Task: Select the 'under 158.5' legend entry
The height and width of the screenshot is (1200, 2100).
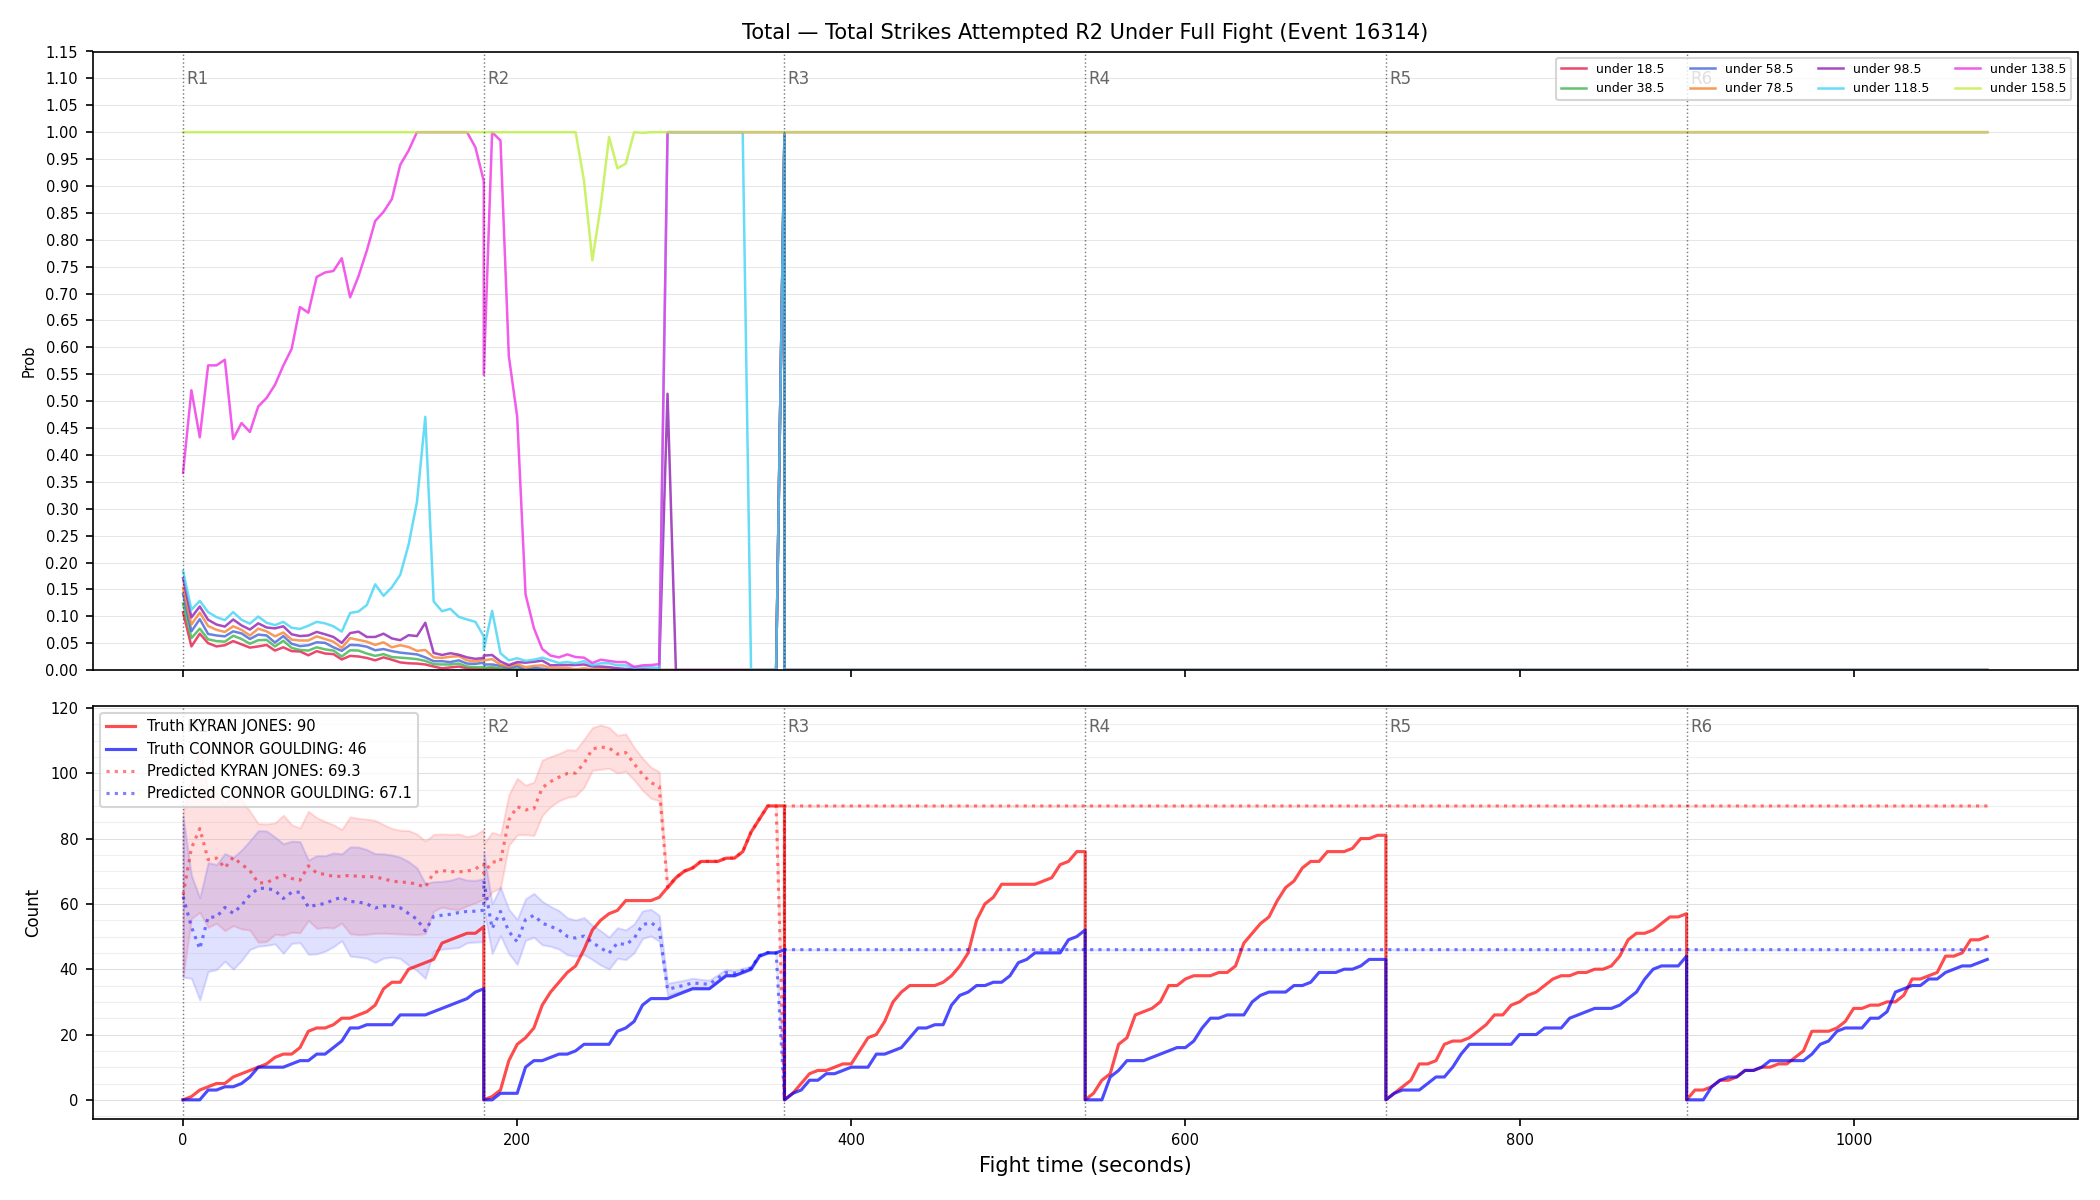Action: pyautogui.click(x=2010, y=88)
